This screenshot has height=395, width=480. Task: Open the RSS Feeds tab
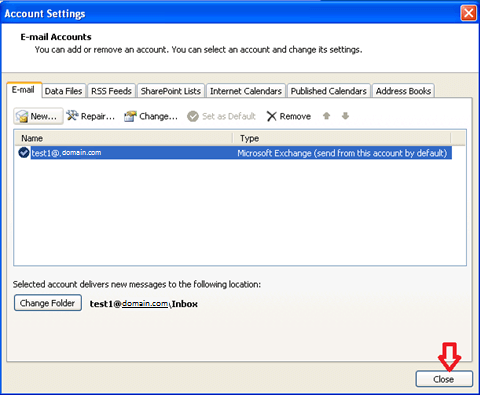(x=111, y=91)
